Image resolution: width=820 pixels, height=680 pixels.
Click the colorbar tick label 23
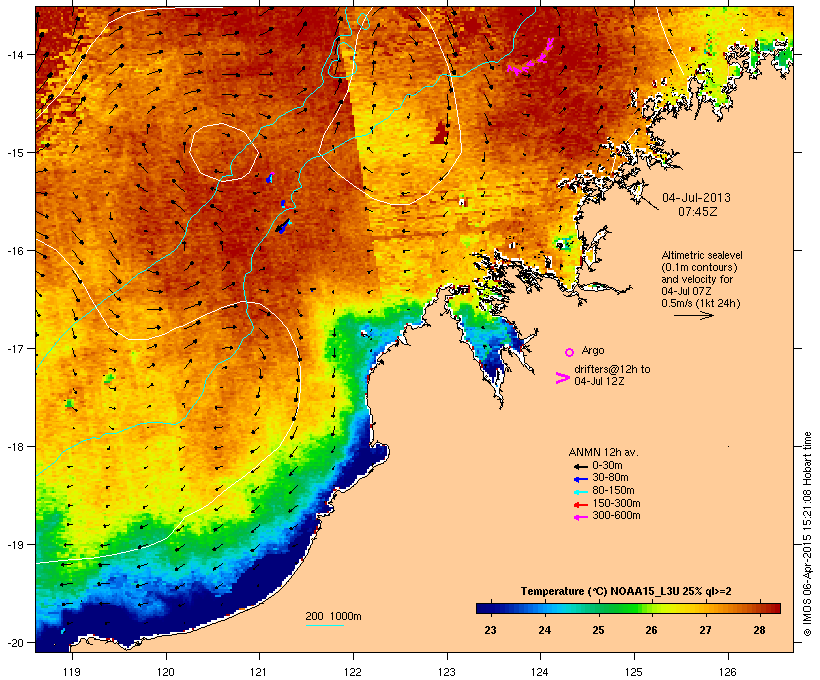click(490, 630)
